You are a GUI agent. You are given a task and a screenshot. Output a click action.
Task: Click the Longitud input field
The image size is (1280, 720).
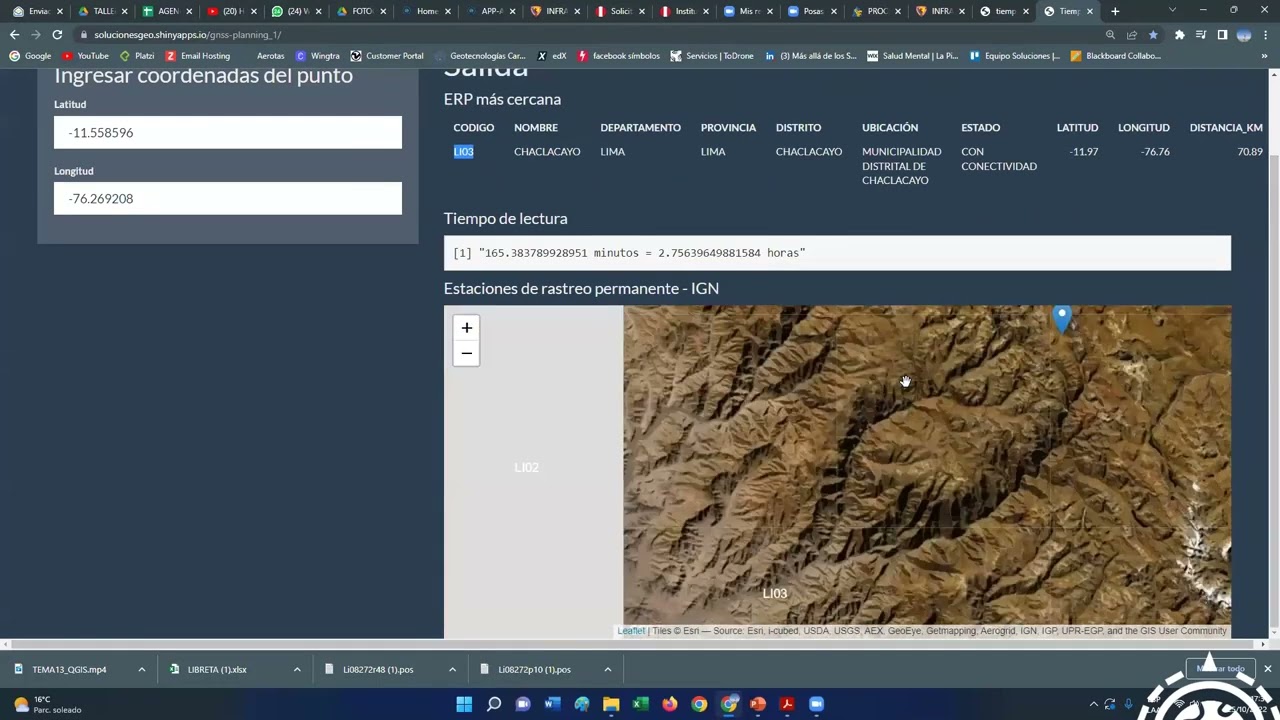click(x=228, y=198)
